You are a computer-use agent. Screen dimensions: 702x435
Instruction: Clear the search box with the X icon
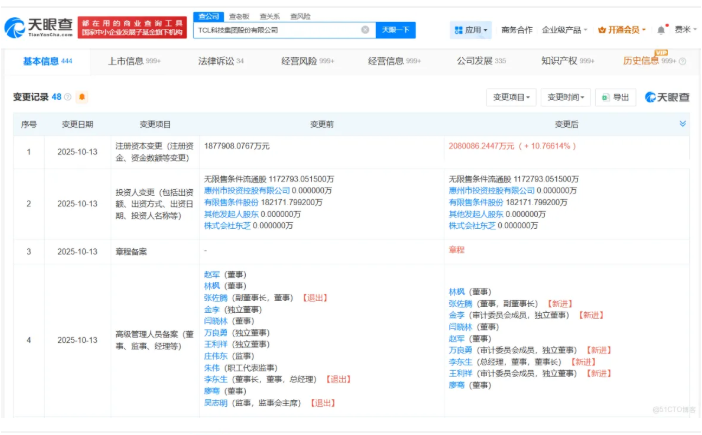click(x=365, y=30)
